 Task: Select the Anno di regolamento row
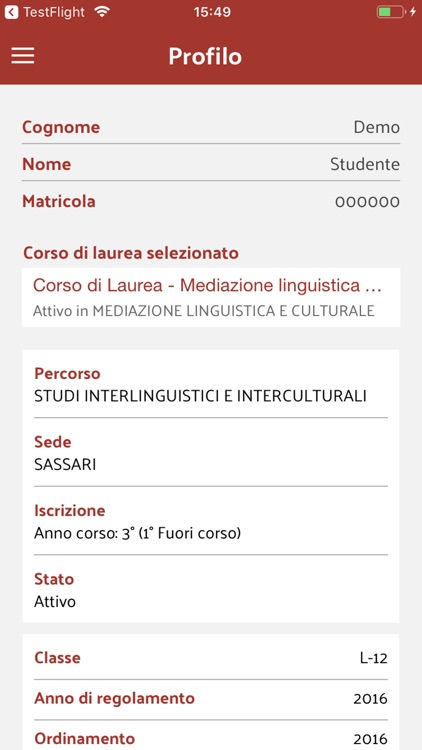click(x=211, y=699)
